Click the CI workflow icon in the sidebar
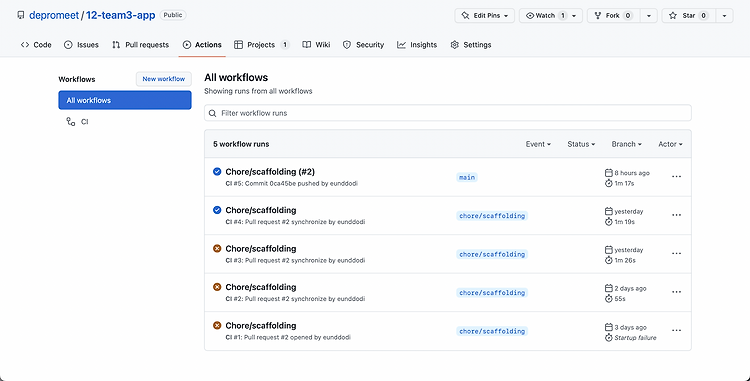The height and width of the screenshot is (381, 750). 71,122
